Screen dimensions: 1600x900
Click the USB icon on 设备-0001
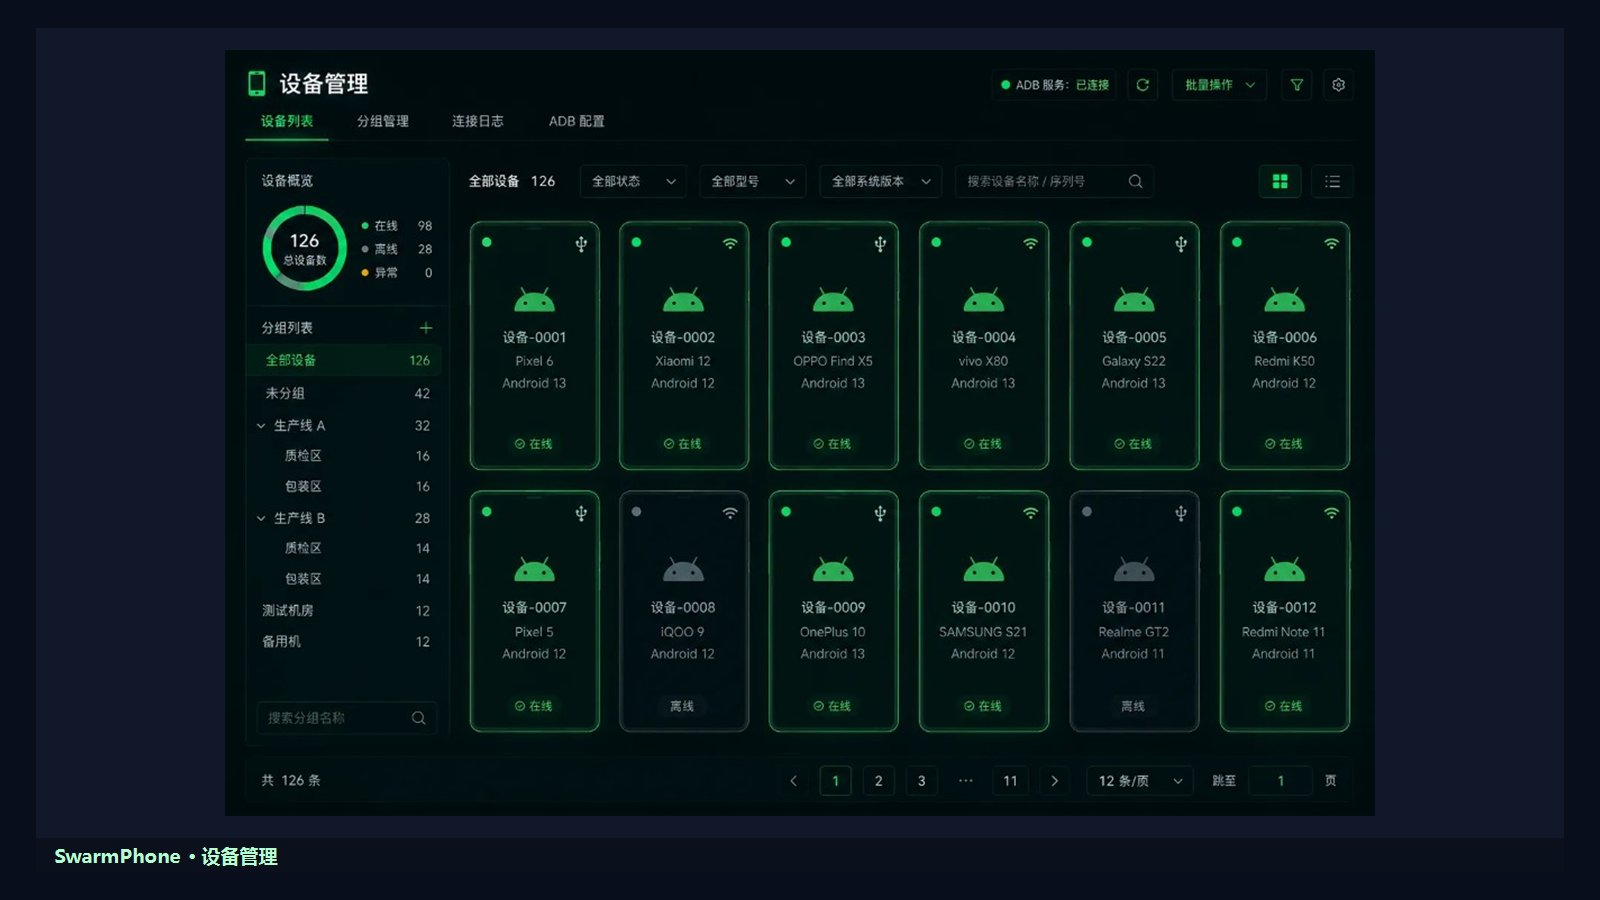(581, 244)
